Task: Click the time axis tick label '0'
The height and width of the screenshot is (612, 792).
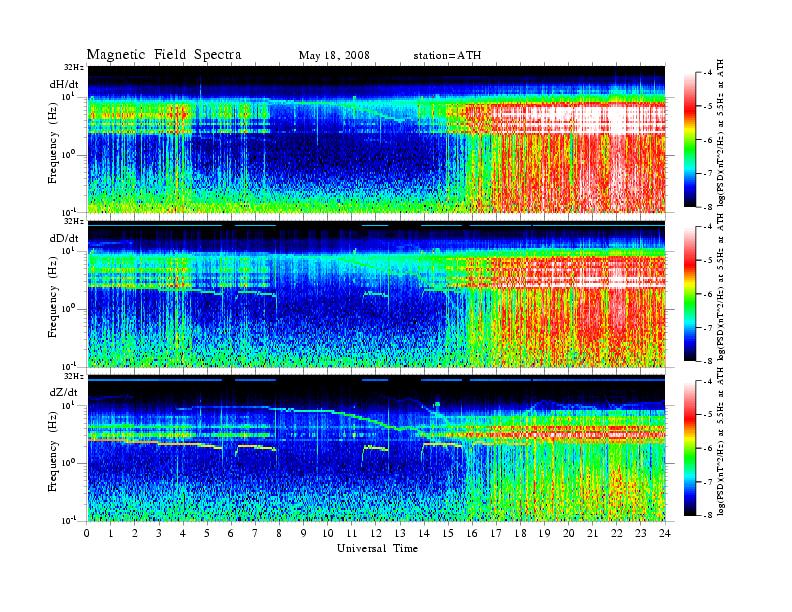Action: tap(87, 533)
